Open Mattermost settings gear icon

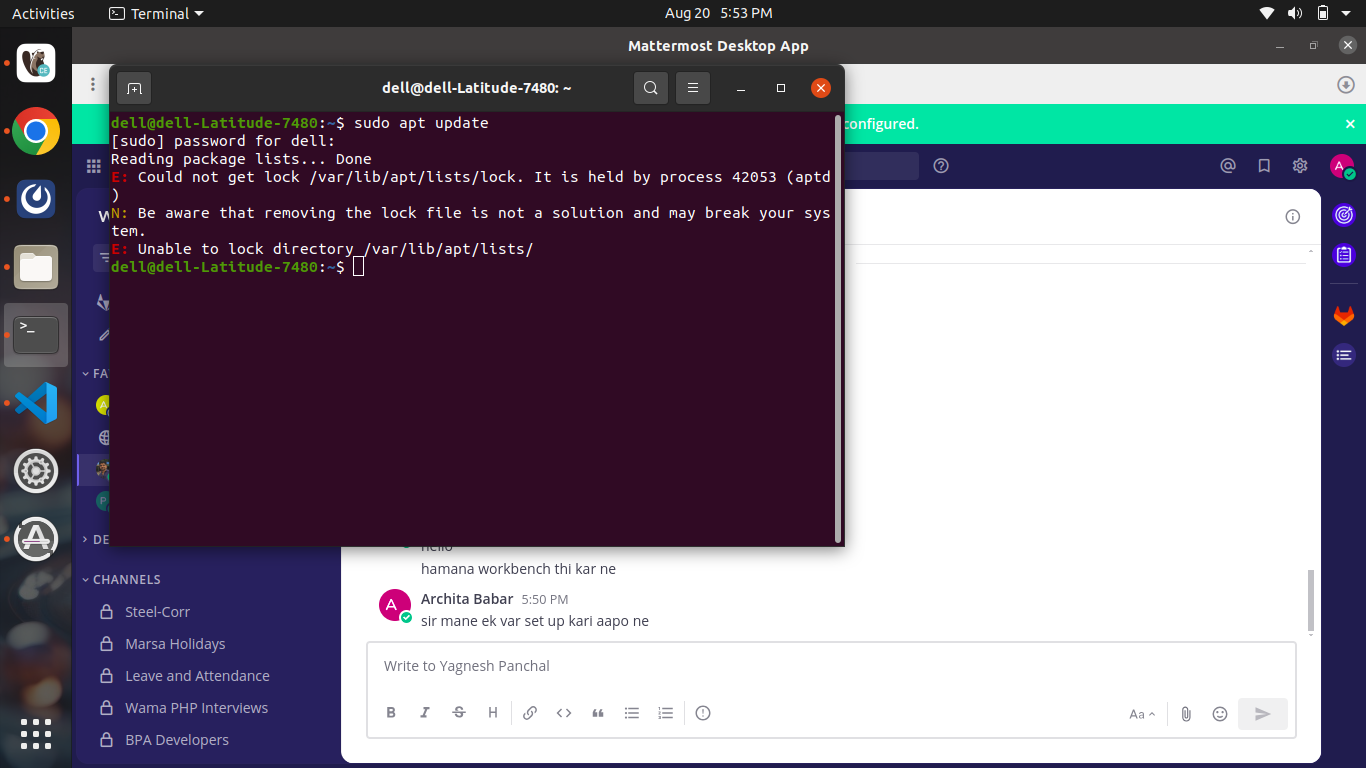pos(1300,166)
